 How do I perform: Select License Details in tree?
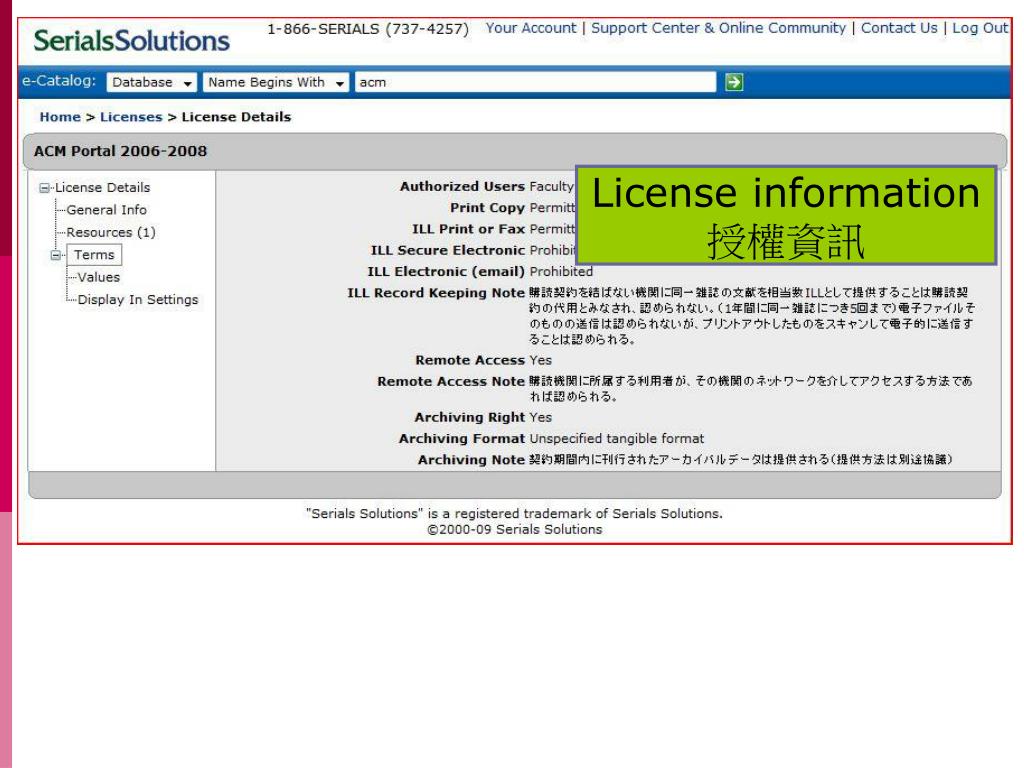click(103, 187)
